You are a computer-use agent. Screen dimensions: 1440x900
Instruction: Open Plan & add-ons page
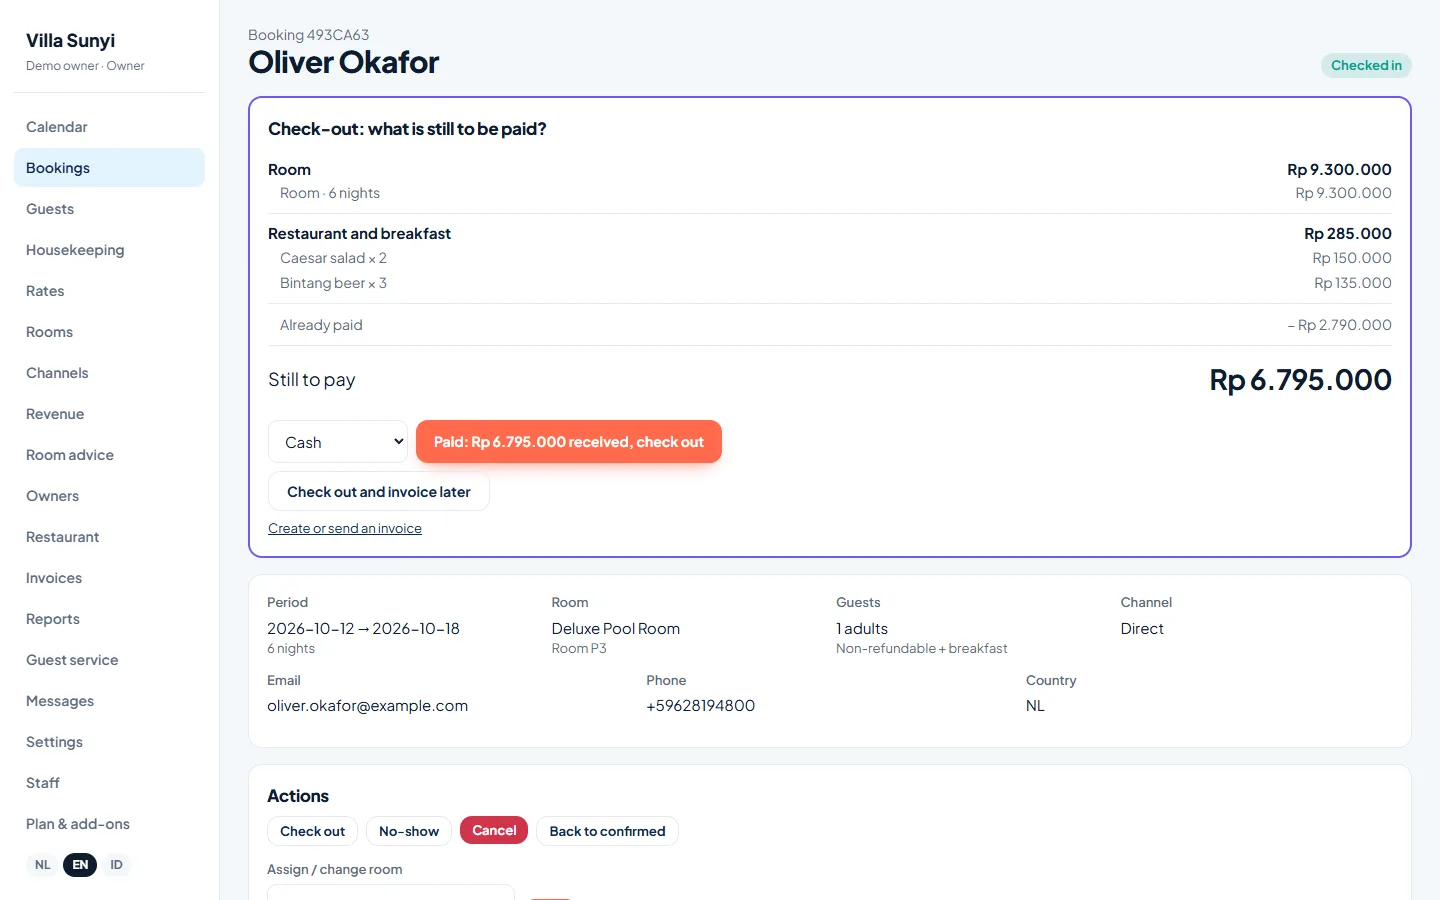(109, 824)
